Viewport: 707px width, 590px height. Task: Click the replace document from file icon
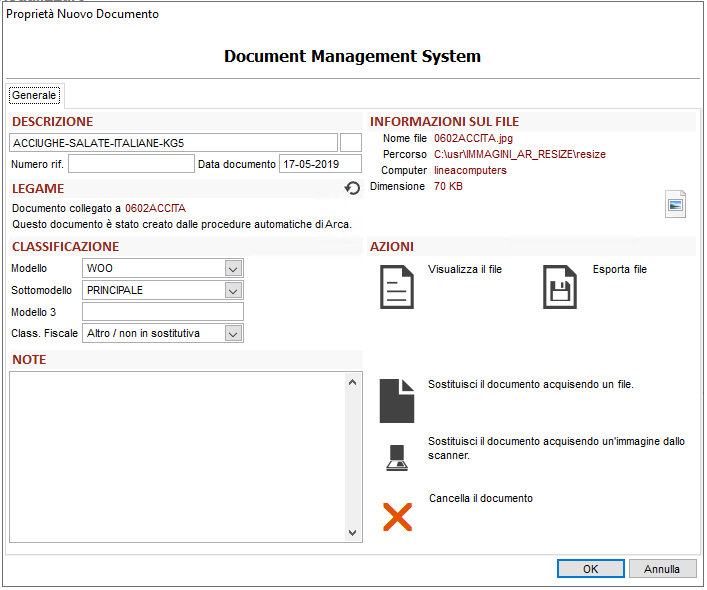coord(397,400)
